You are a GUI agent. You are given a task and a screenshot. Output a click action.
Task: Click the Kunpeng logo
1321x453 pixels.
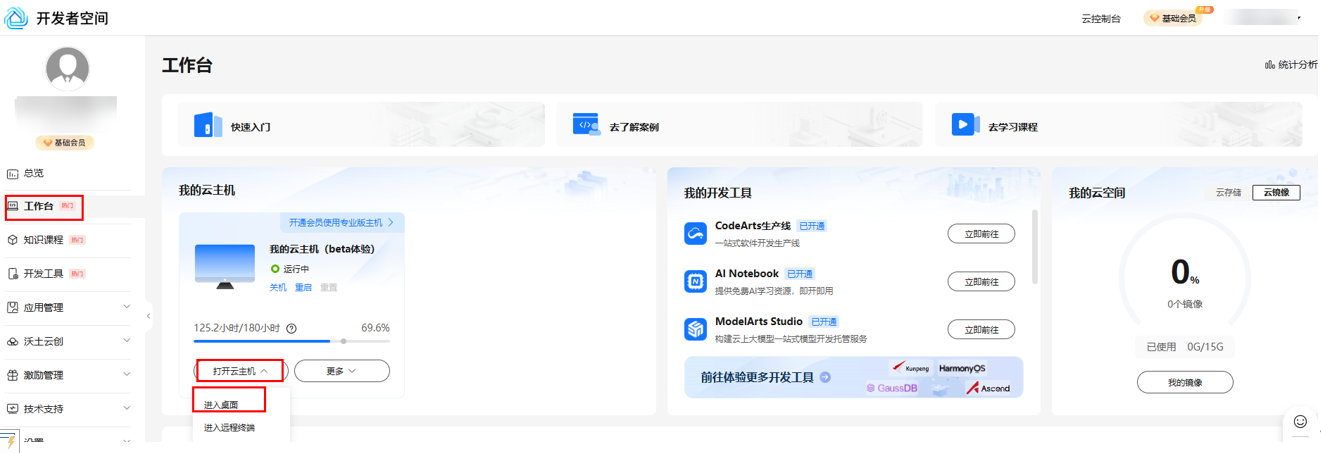point(910,368)
